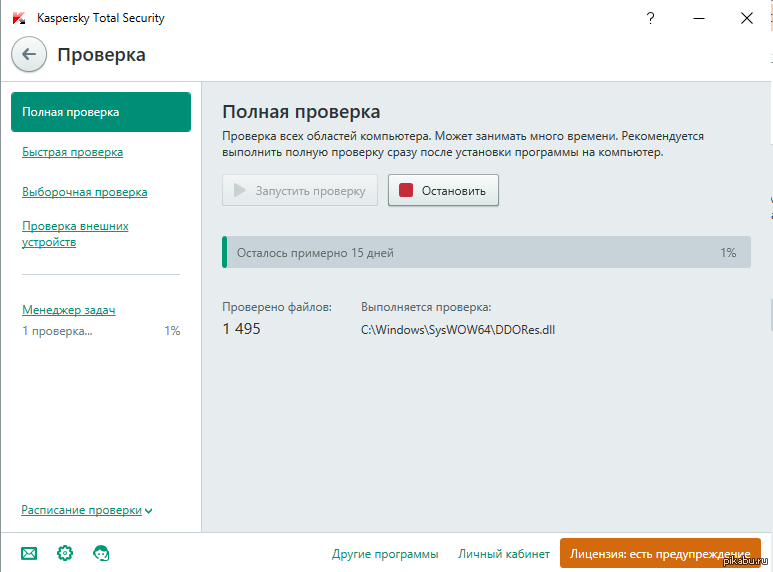Select the Полная проверка tab

(100, 112)
